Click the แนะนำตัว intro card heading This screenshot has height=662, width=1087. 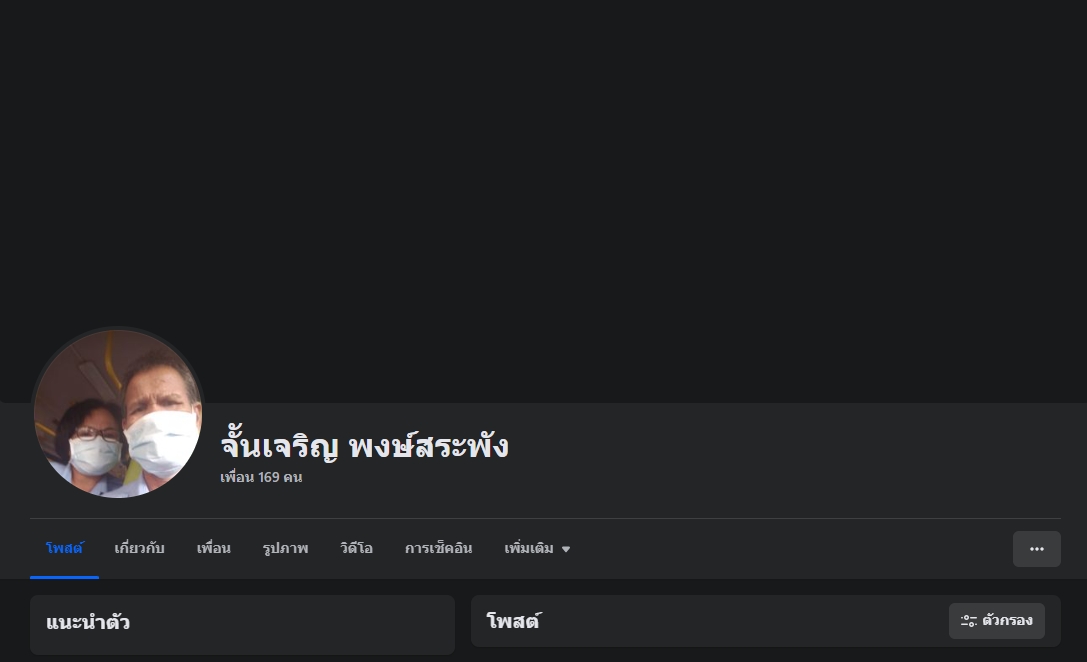click(88, 622)
